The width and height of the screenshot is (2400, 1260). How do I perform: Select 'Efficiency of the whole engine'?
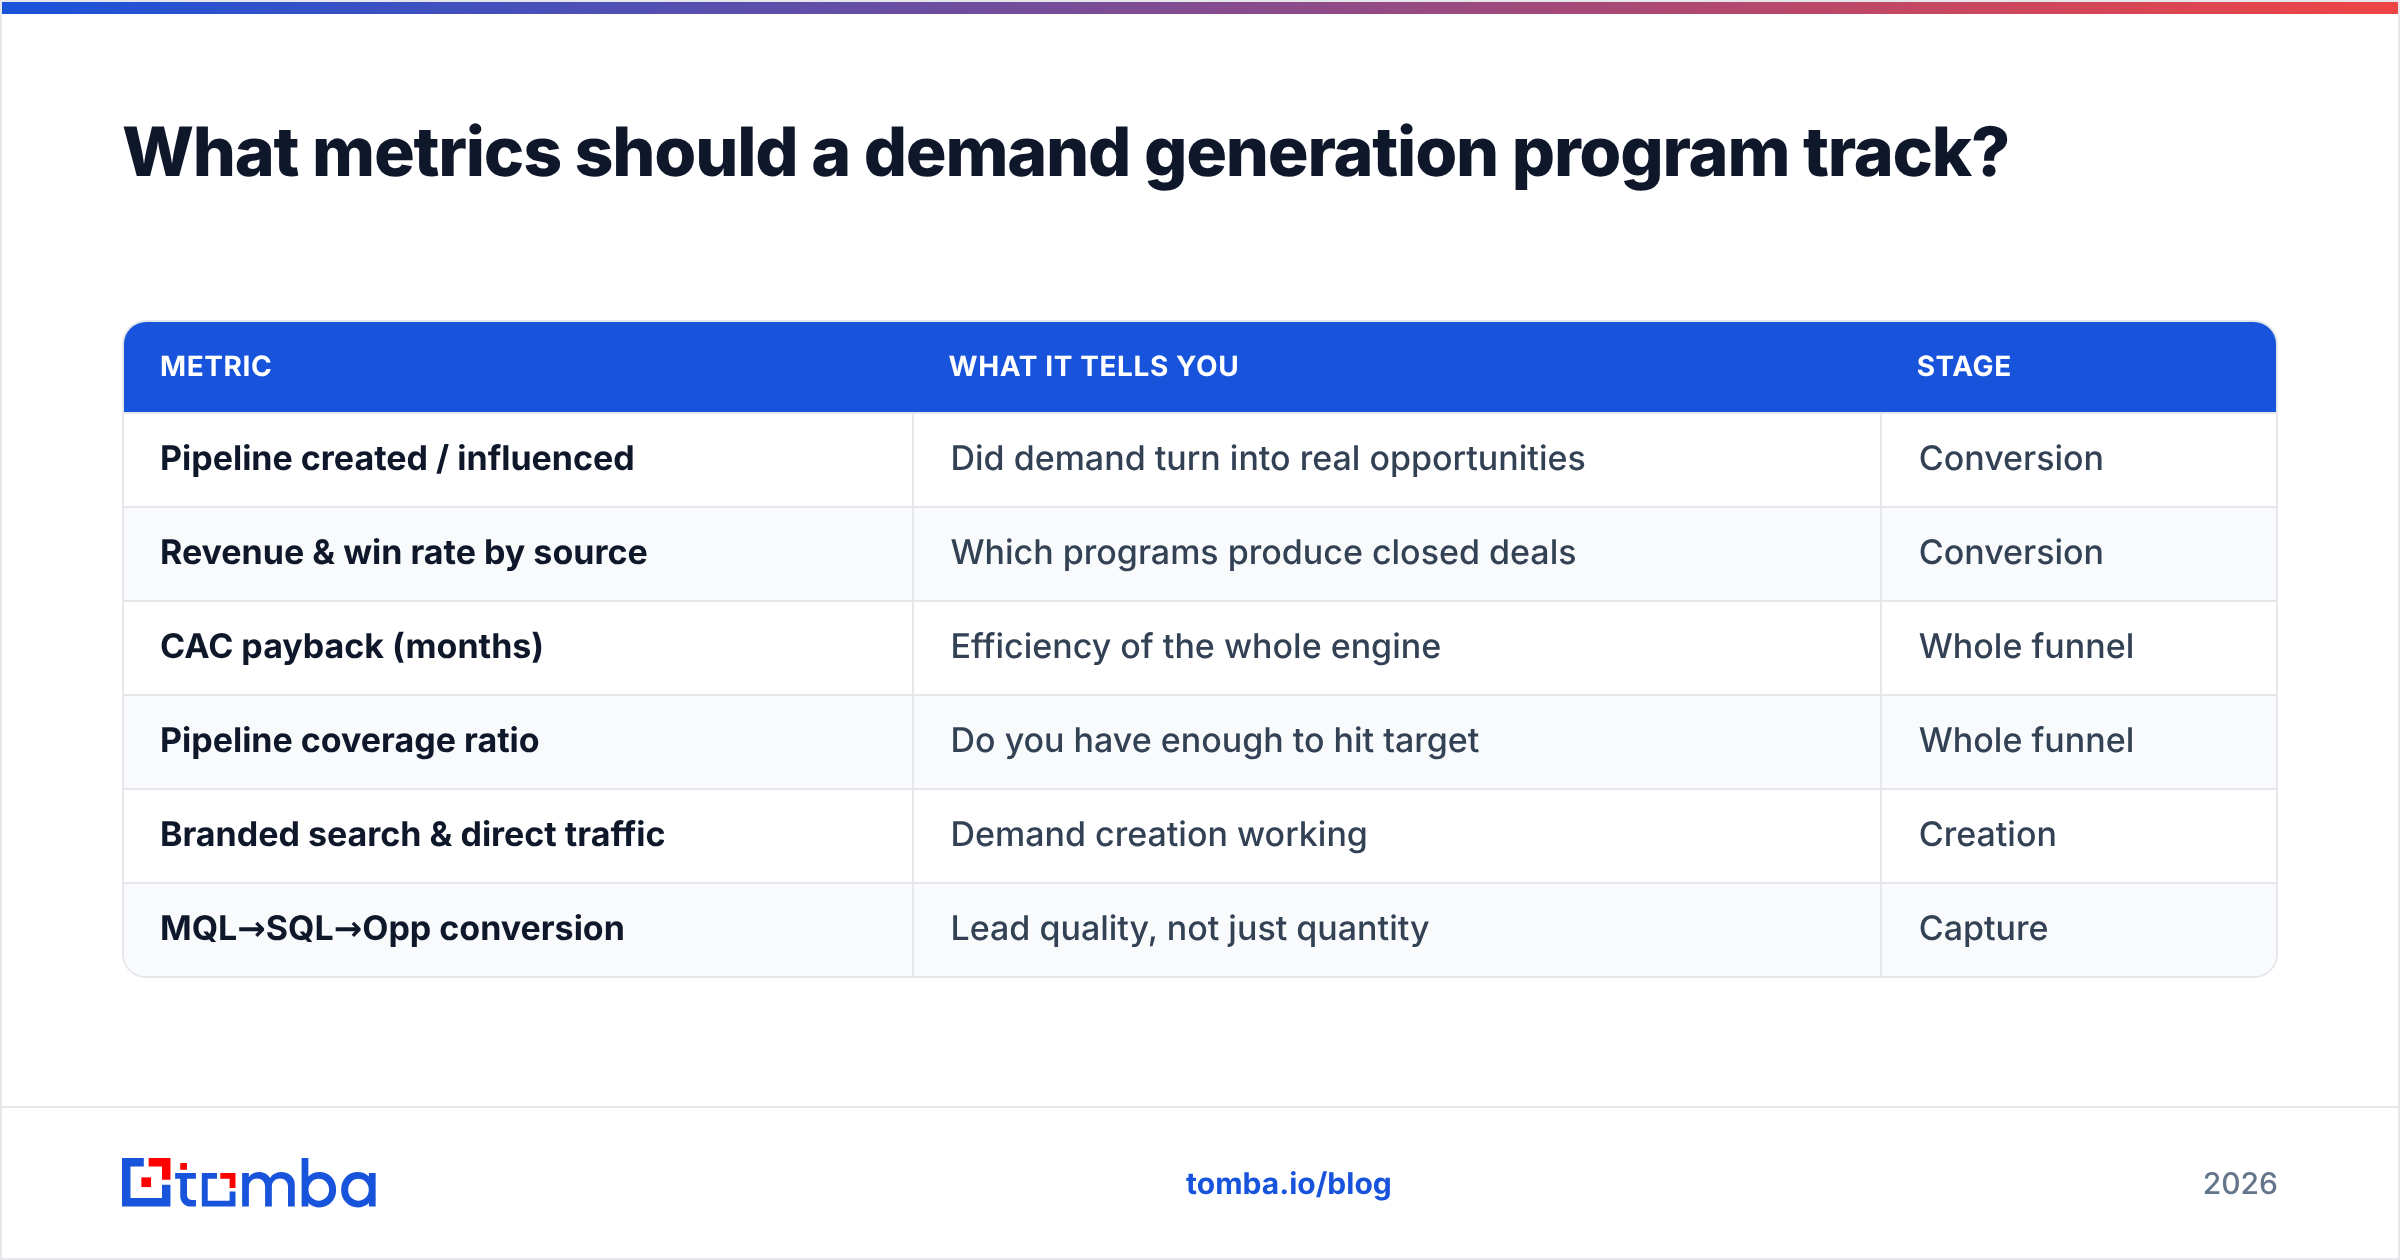tap(1196, 646)
